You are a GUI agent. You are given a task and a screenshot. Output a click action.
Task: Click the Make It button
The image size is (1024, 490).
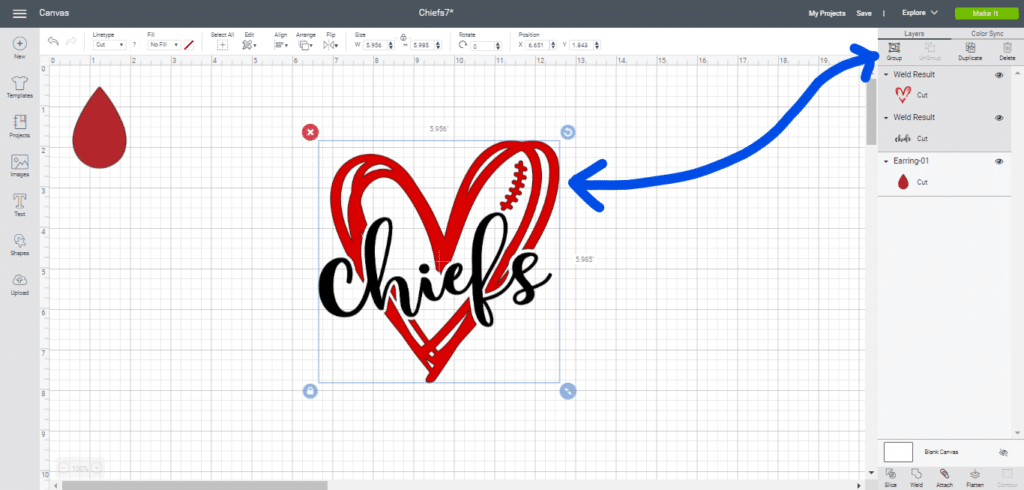[x=982, y=13]
